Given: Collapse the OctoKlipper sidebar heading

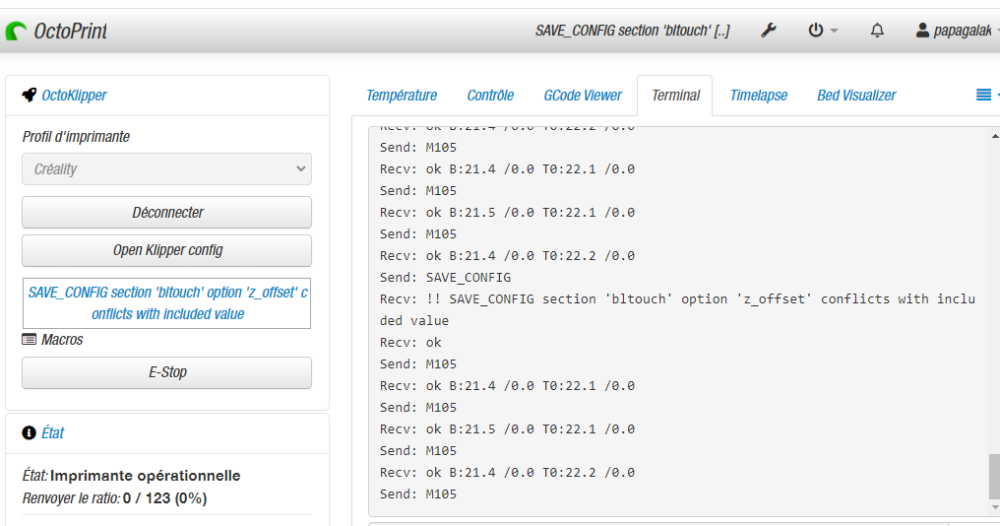Looking at the screenshot, I should click(74, 95).
